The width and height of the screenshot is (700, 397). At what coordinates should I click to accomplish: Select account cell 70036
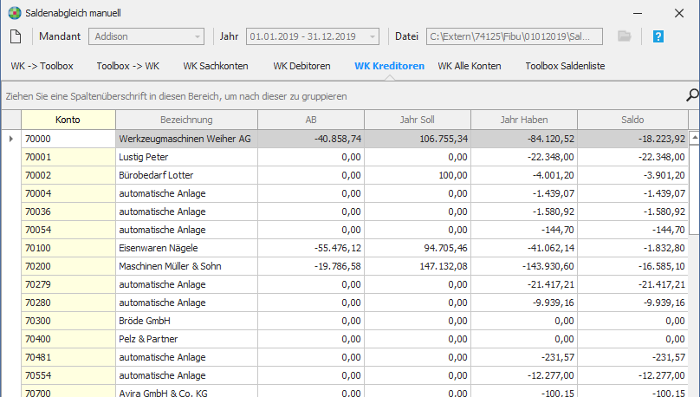coord(68,212)
